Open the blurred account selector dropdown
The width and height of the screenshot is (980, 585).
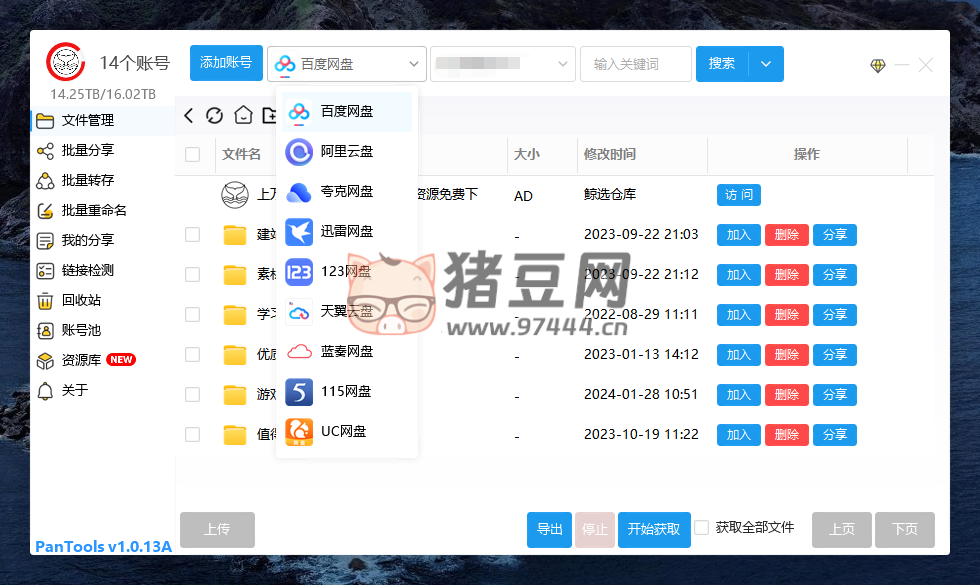[502, 64]
